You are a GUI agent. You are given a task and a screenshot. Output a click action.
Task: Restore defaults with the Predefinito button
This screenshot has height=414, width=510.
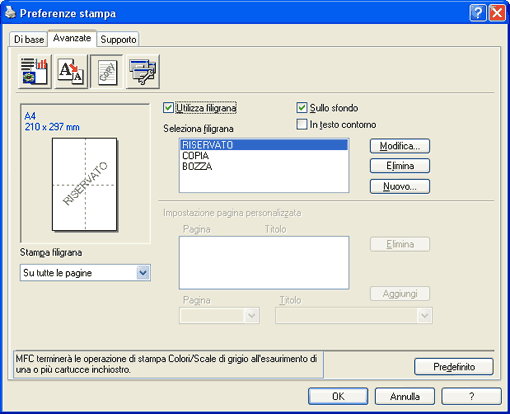click(x=454, y=367)
